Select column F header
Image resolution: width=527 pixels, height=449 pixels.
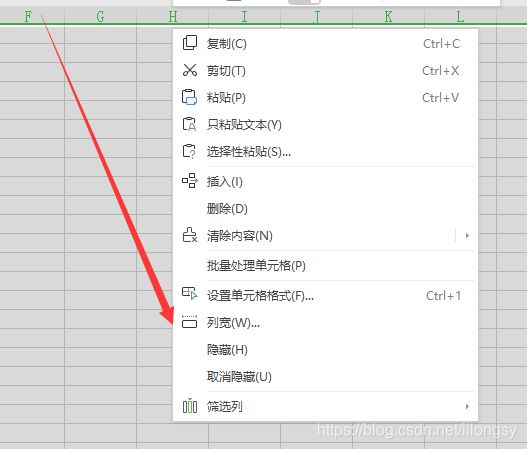tap(29, 16)
